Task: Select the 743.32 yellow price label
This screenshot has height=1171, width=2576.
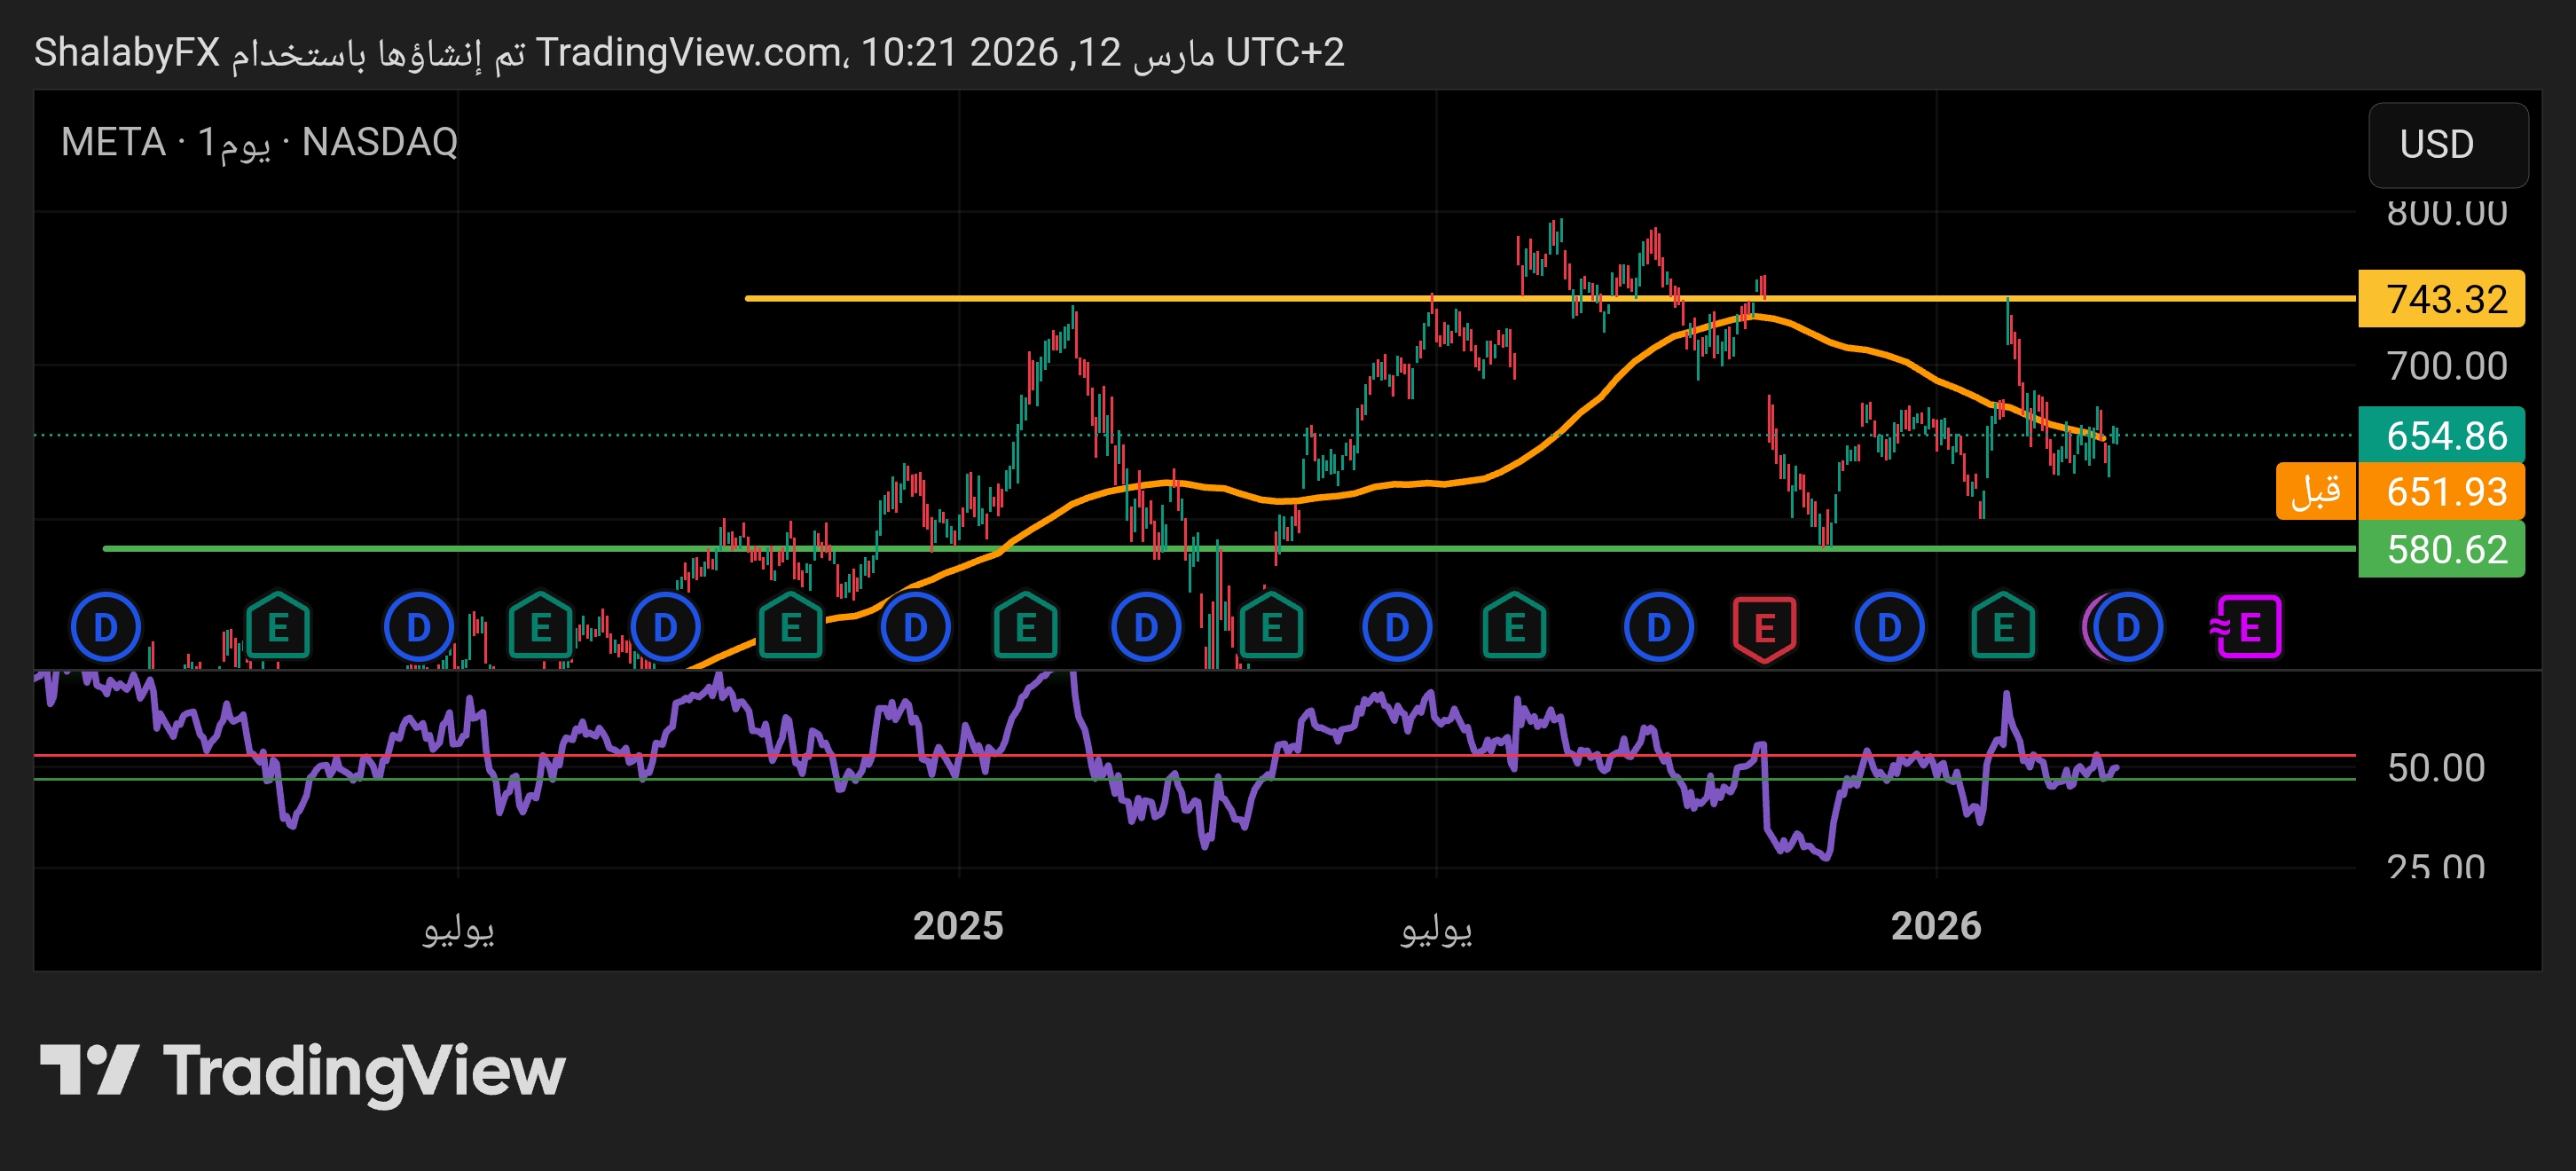Action: pos(2441,299)
